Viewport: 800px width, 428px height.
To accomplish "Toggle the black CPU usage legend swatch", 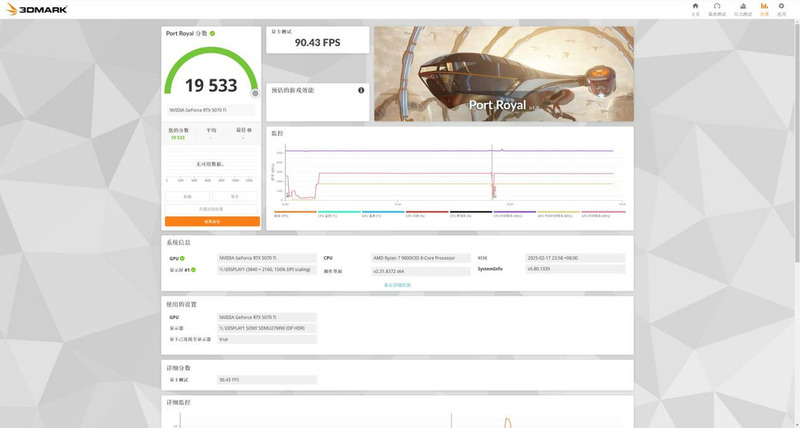I will (x=471, y=212).
